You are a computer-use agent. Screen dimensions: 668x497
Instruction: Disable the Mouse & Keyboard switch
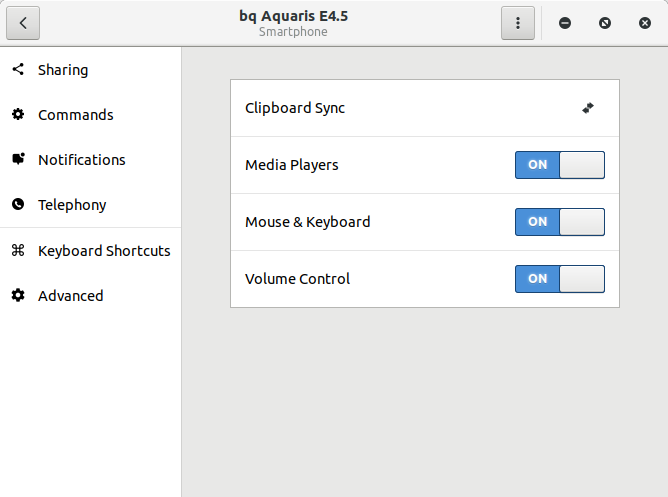coord(560,222)
